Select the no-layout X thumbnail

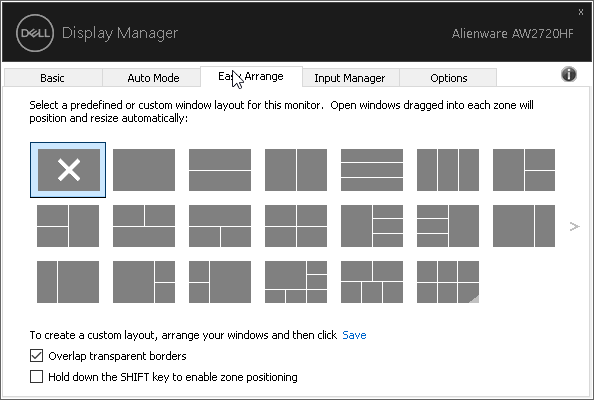(68, 170)
